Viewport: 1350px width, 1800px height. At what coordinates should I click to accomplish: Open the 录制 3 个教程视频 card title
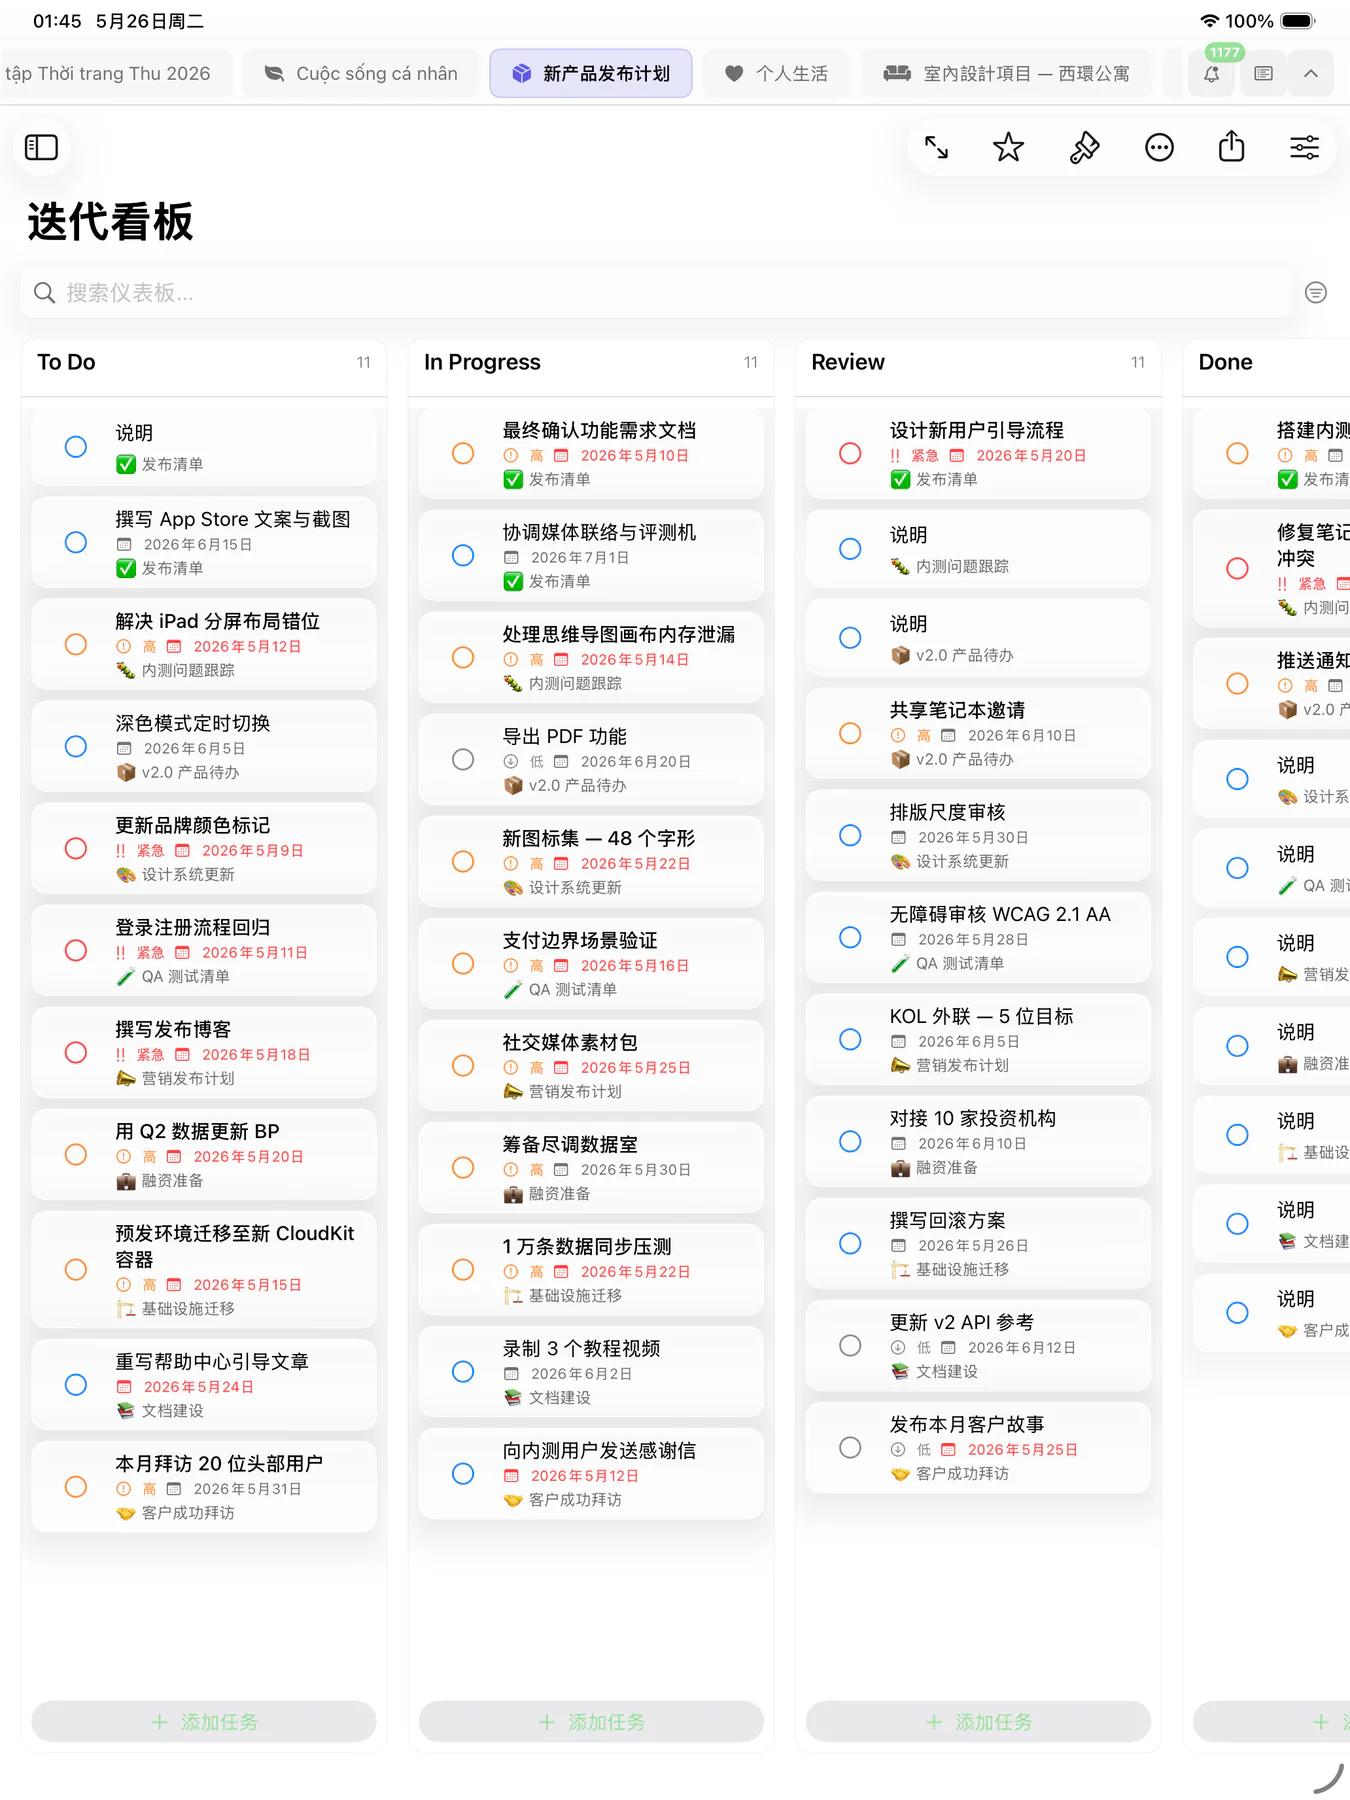point(581,1348)
